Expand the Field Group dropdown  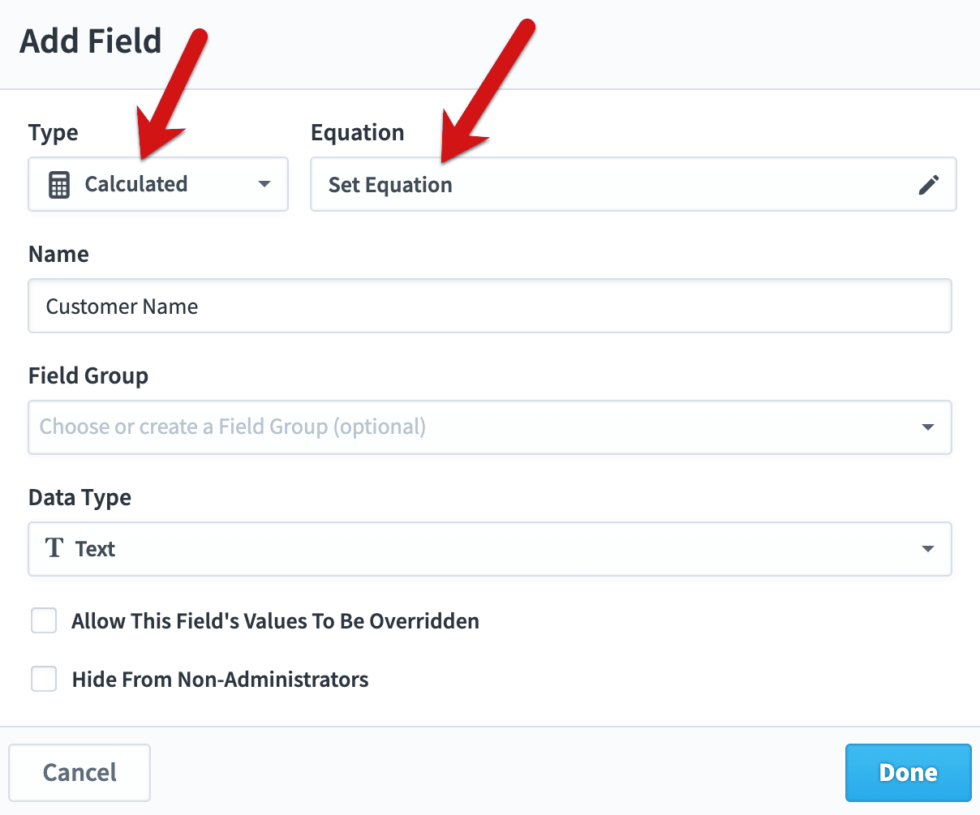[x=930, y=427]
